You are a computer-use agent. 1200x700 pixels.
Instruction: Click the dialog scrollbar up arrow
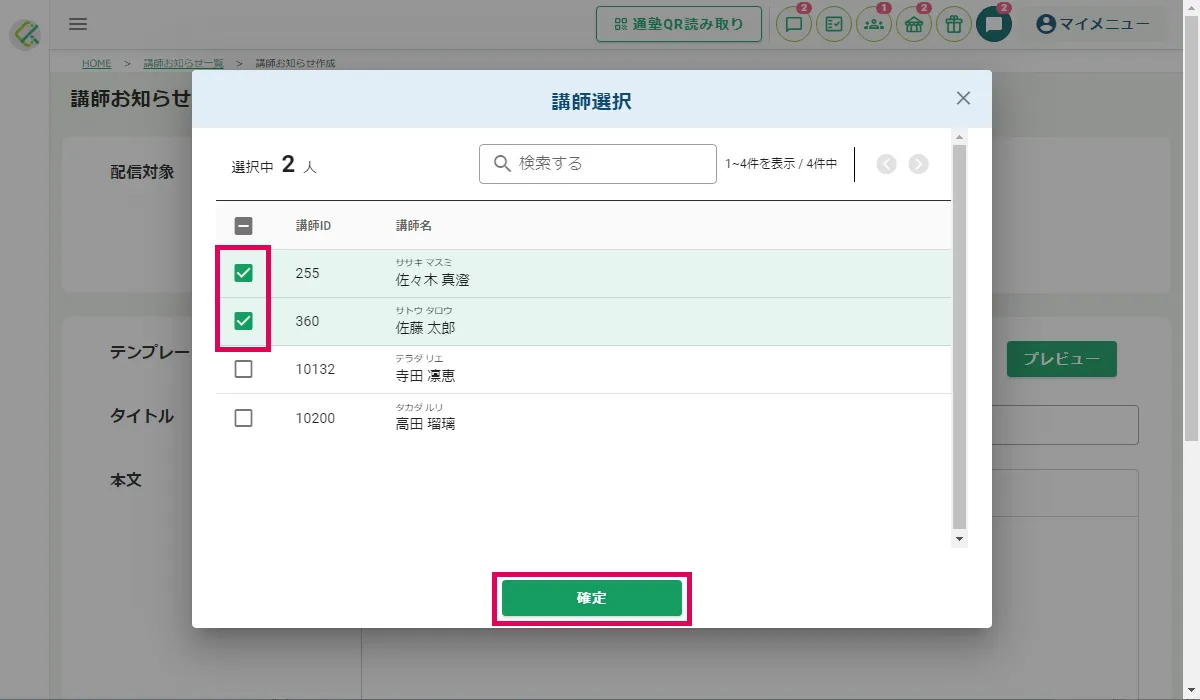[960, 137]
